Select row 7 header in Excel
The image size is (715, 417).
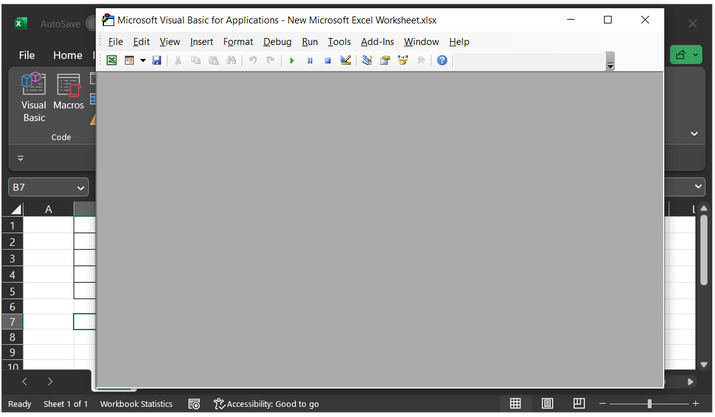[12, 322]
